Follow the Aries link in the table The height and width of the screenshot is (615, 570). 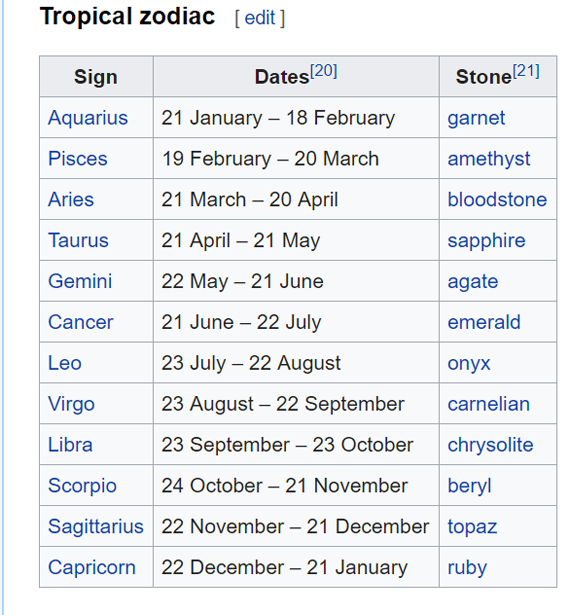tap(71, 199)
